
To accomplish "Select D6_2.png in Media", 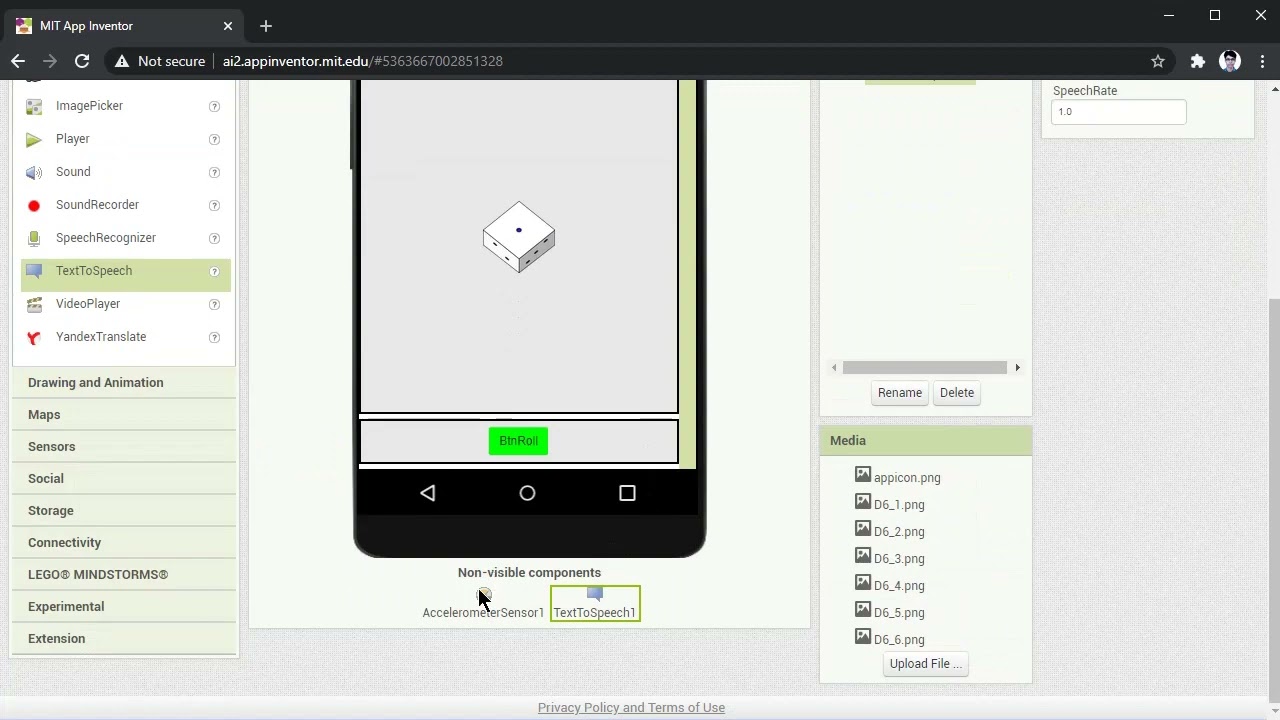I will [x=898, y=531].
